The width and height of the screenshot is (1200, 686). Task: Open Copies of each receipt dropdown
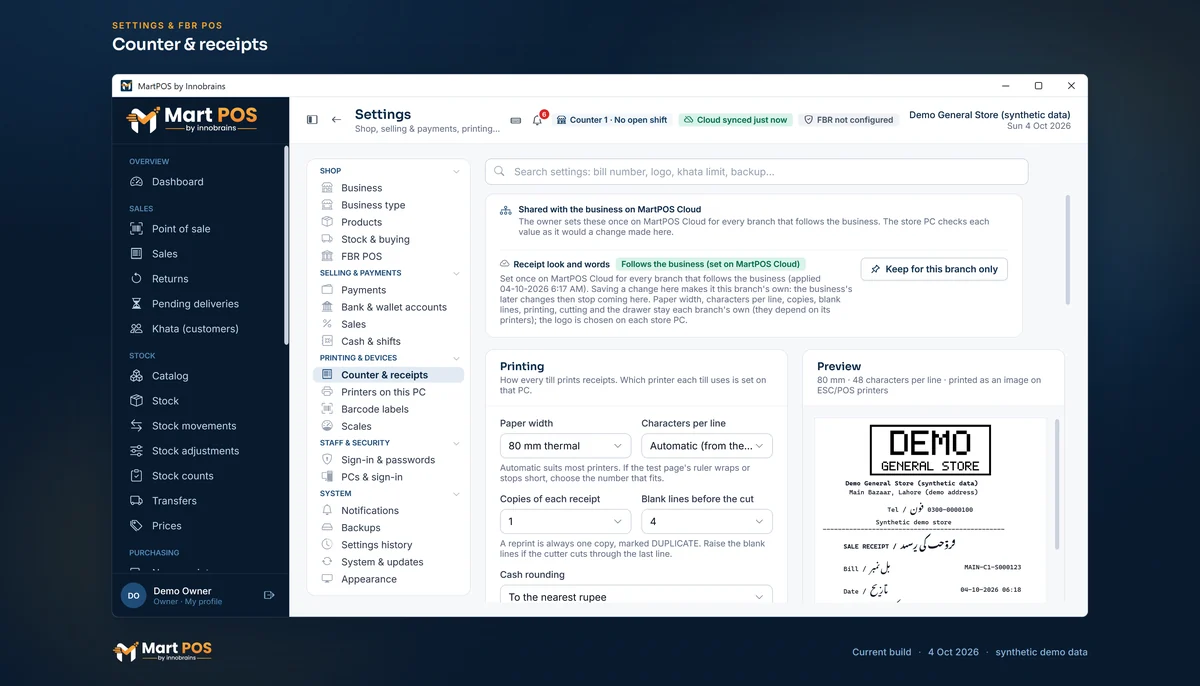(565, 522)
